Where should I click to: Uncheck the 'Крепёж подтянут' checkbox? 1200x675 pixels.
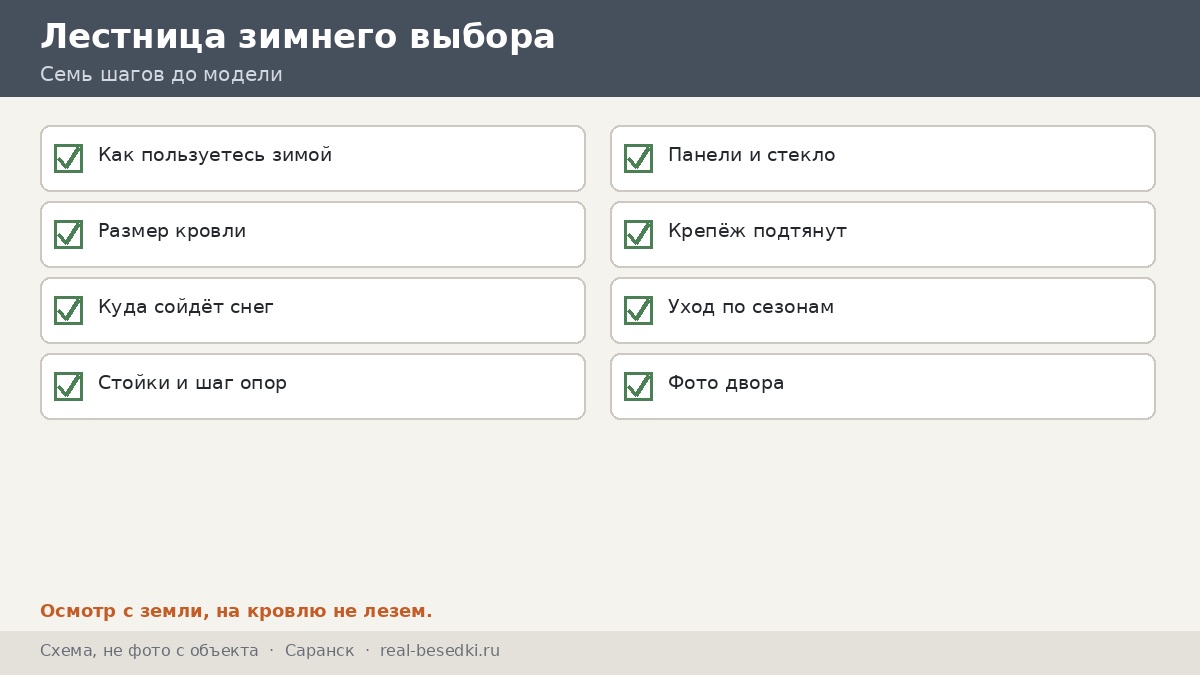pyautogui.click(x=638, y=234)
